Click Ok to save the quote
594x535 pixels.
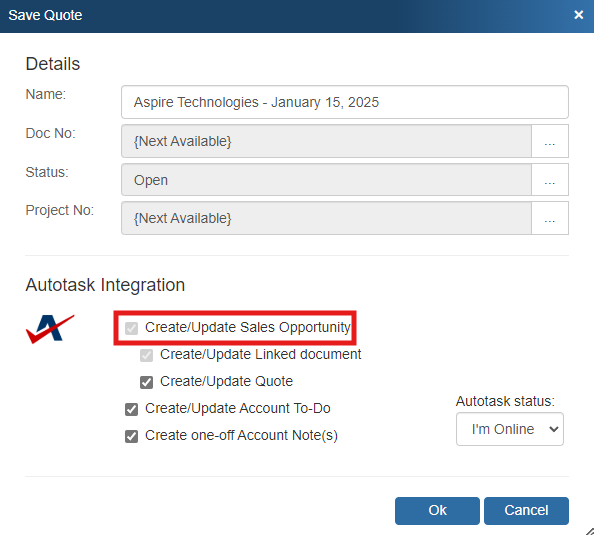pyautogui.click(x=437, y=511)
